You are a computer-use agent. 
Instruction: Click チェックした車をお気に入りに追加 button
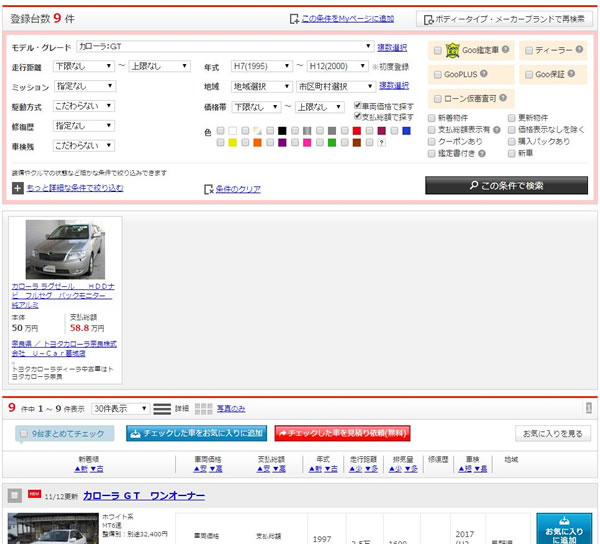pos(197,433)
